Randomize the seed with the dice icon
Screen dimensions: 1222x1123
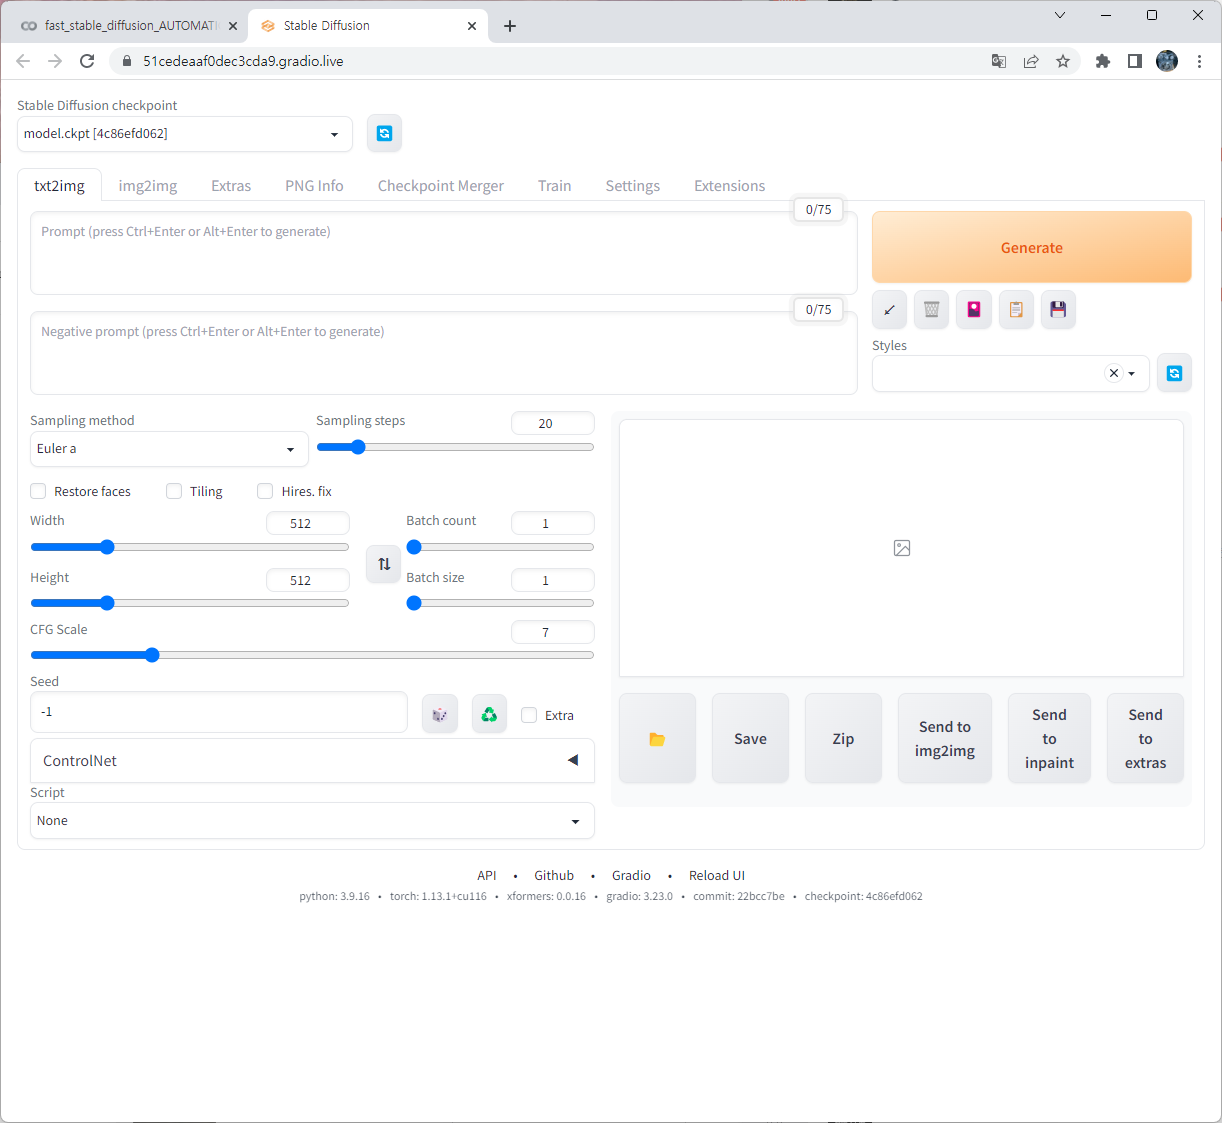[x=439, y=713]
